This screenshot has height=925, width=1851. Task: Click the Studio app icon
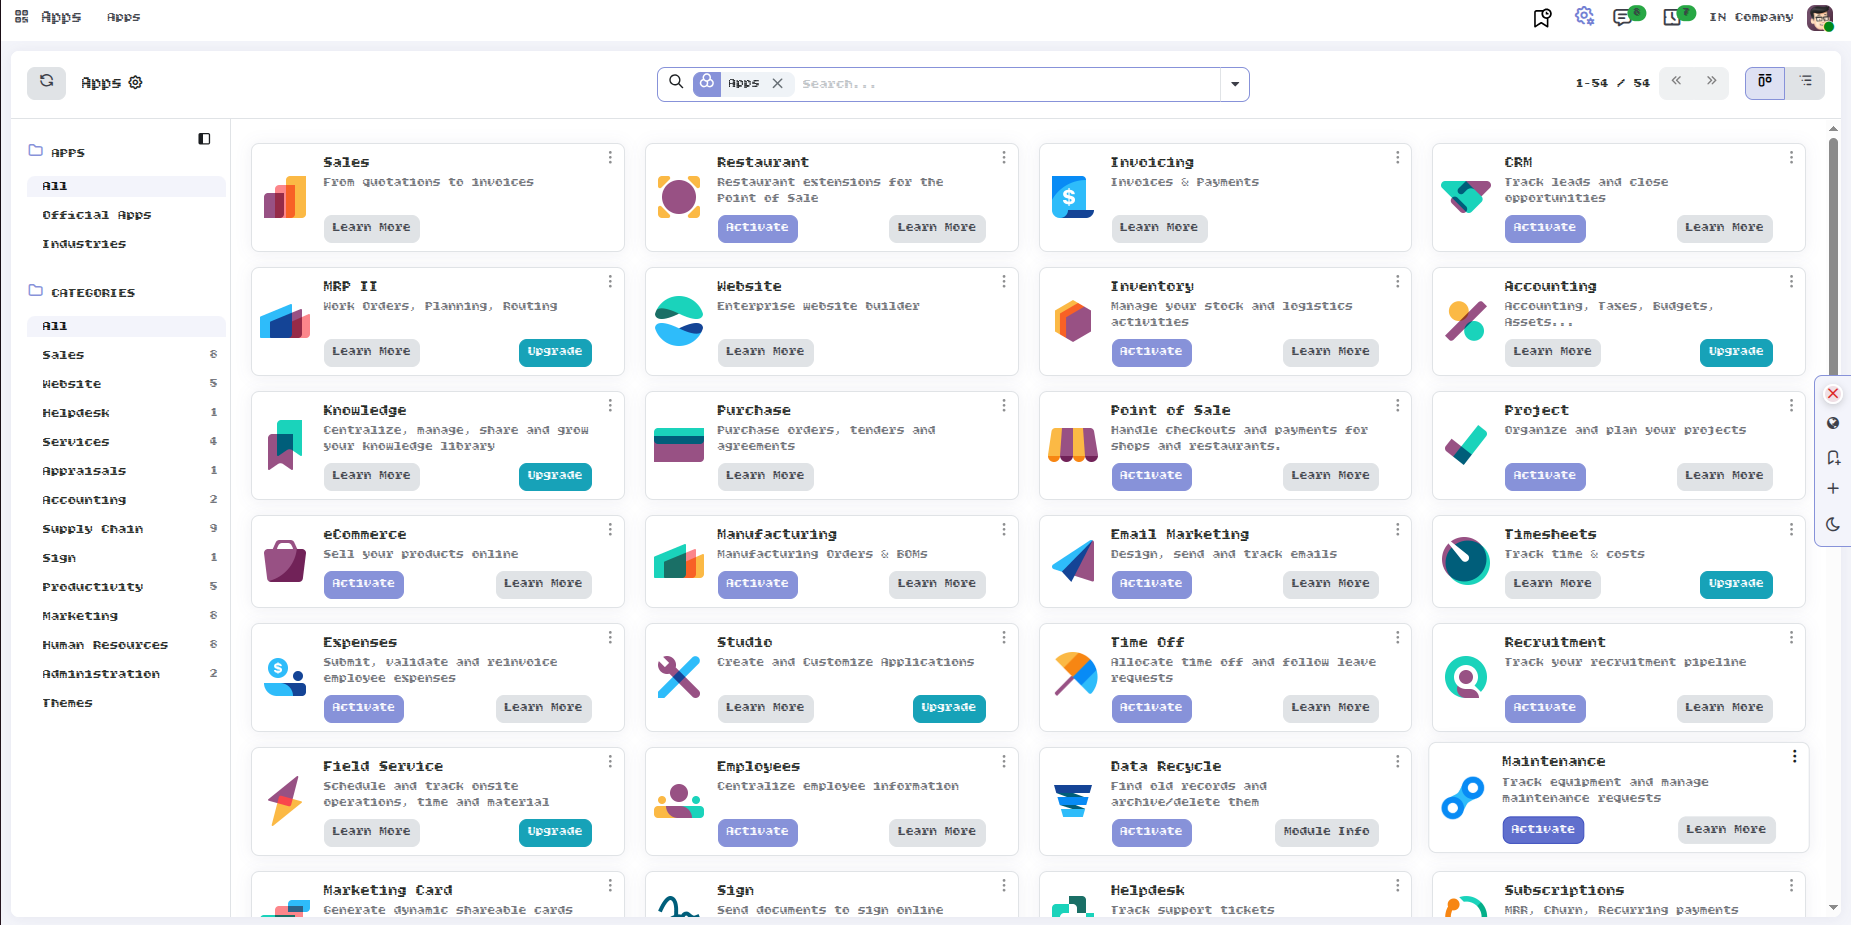pyautogui.click(x=679, y=677)
